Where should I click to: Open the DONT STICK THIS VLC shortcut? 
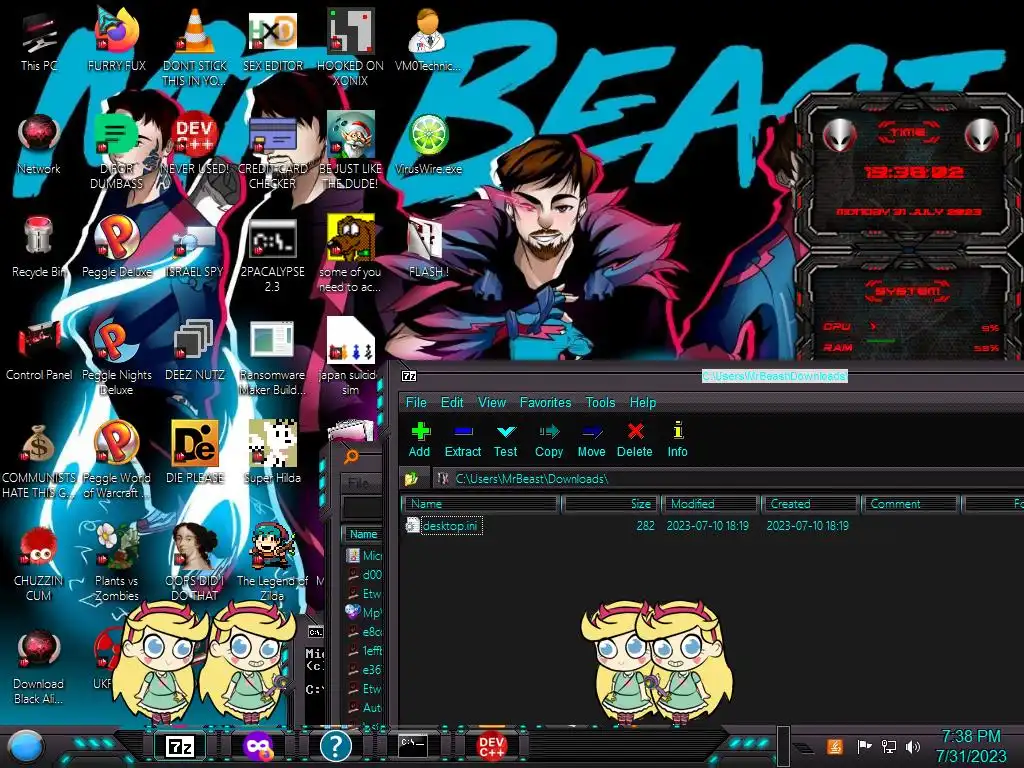point(195,47)
